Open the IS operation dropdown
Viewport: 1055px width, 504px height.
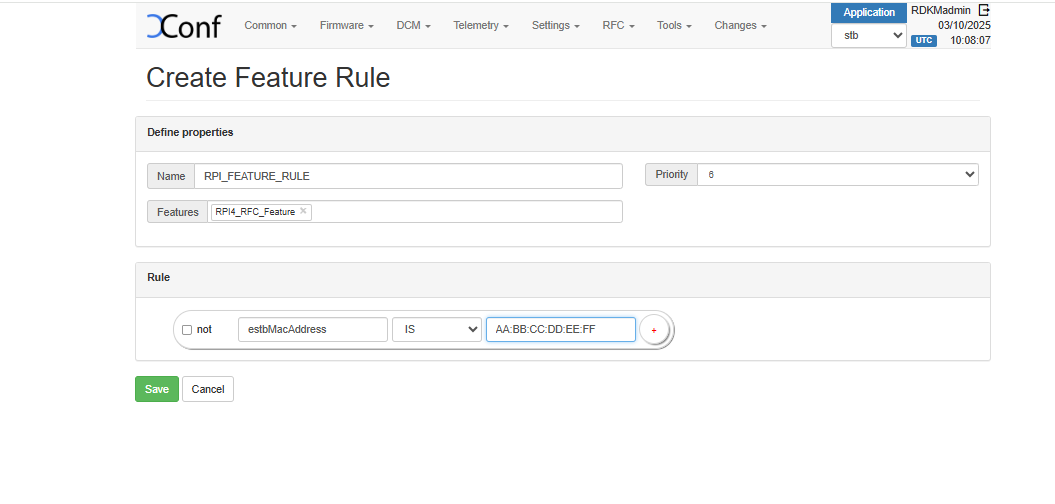coord(436,329)
